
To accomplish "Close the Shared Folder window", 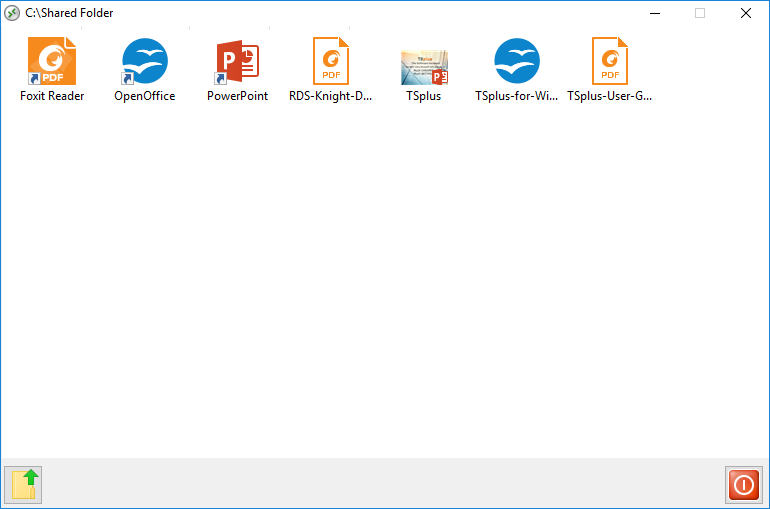I will coord(745,13).
